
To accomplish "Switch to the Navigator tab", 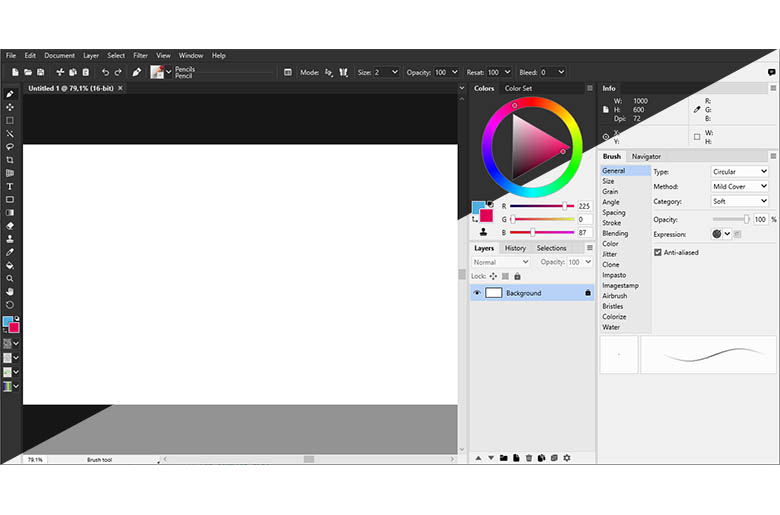I will [646, 156].
